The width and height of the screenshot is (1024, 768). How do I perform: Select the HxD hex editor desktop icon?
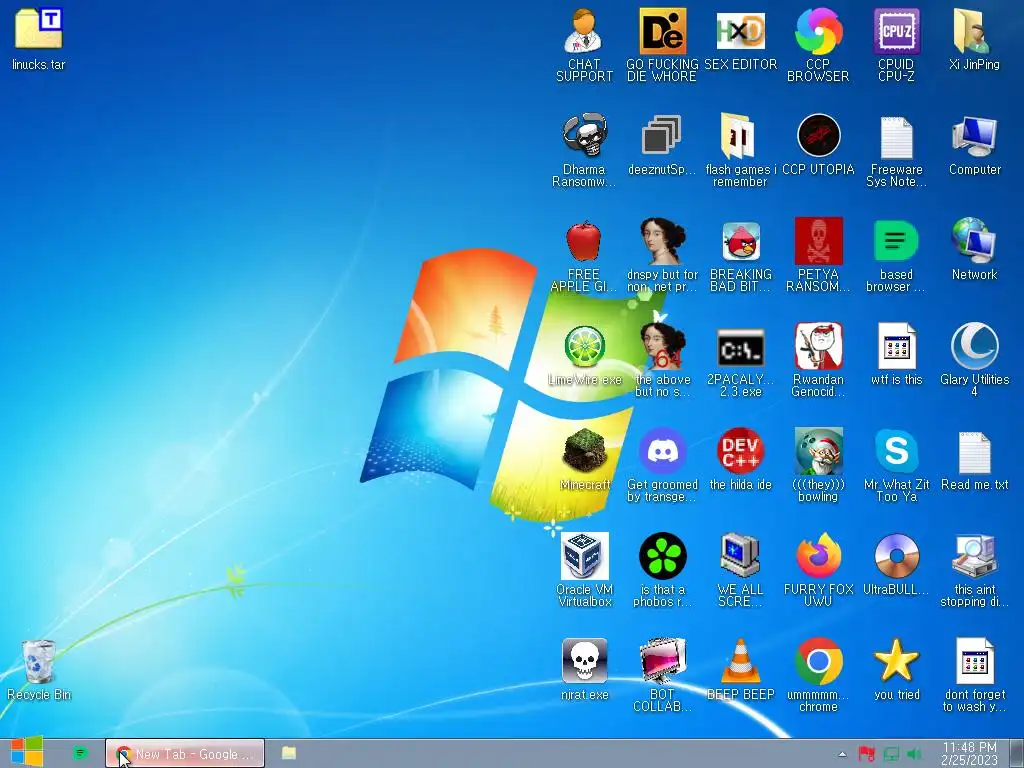tap(740, 39)
